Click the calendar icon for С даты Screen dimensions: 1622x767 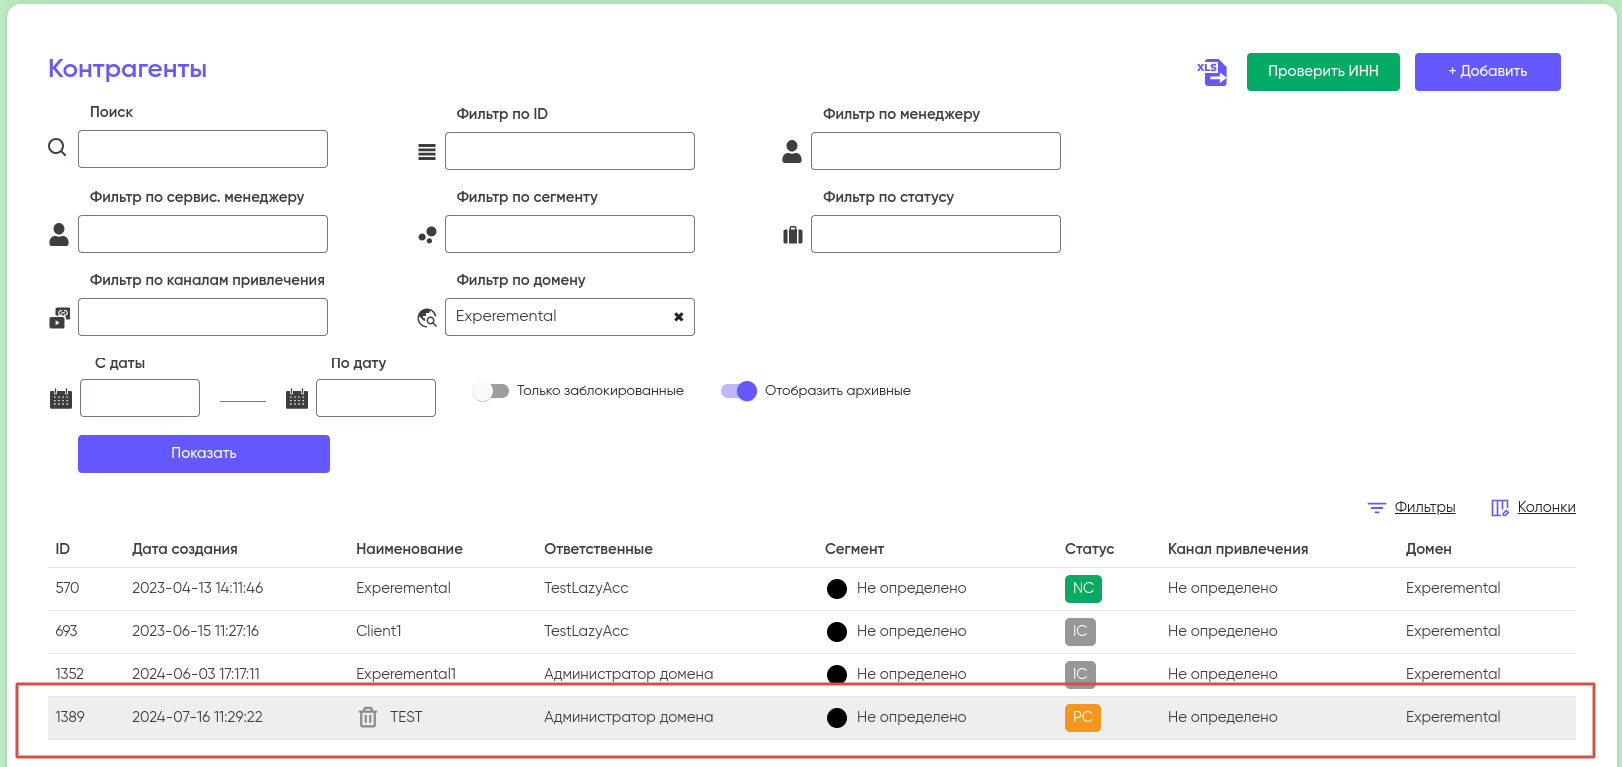click(61, 398)
